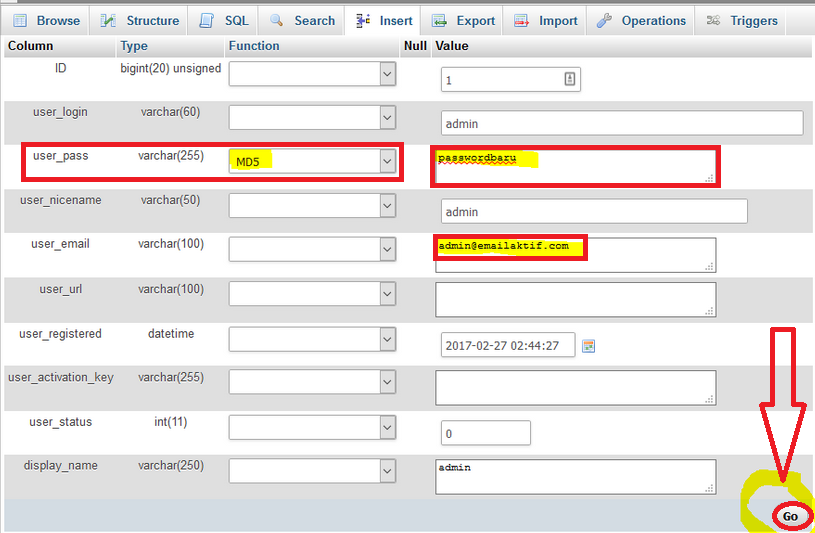Switch to the Structure tab
815x533 pixels.
click(139, 21)
